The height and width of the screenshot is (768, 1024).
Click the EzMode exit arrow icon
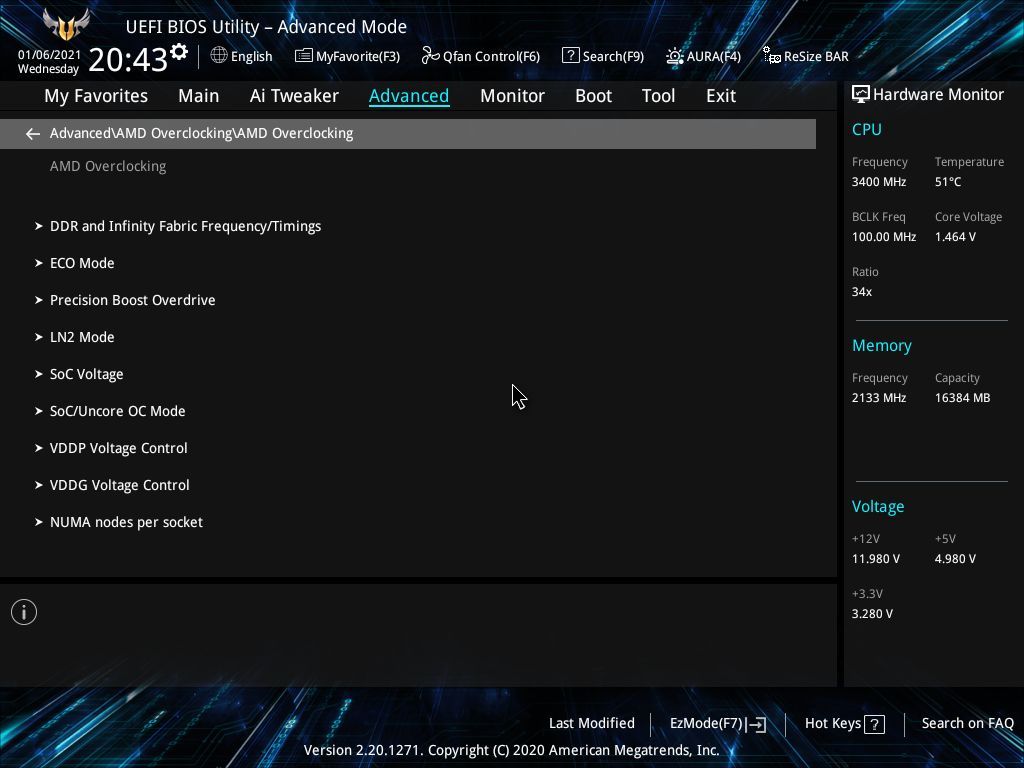click(756, 724)
